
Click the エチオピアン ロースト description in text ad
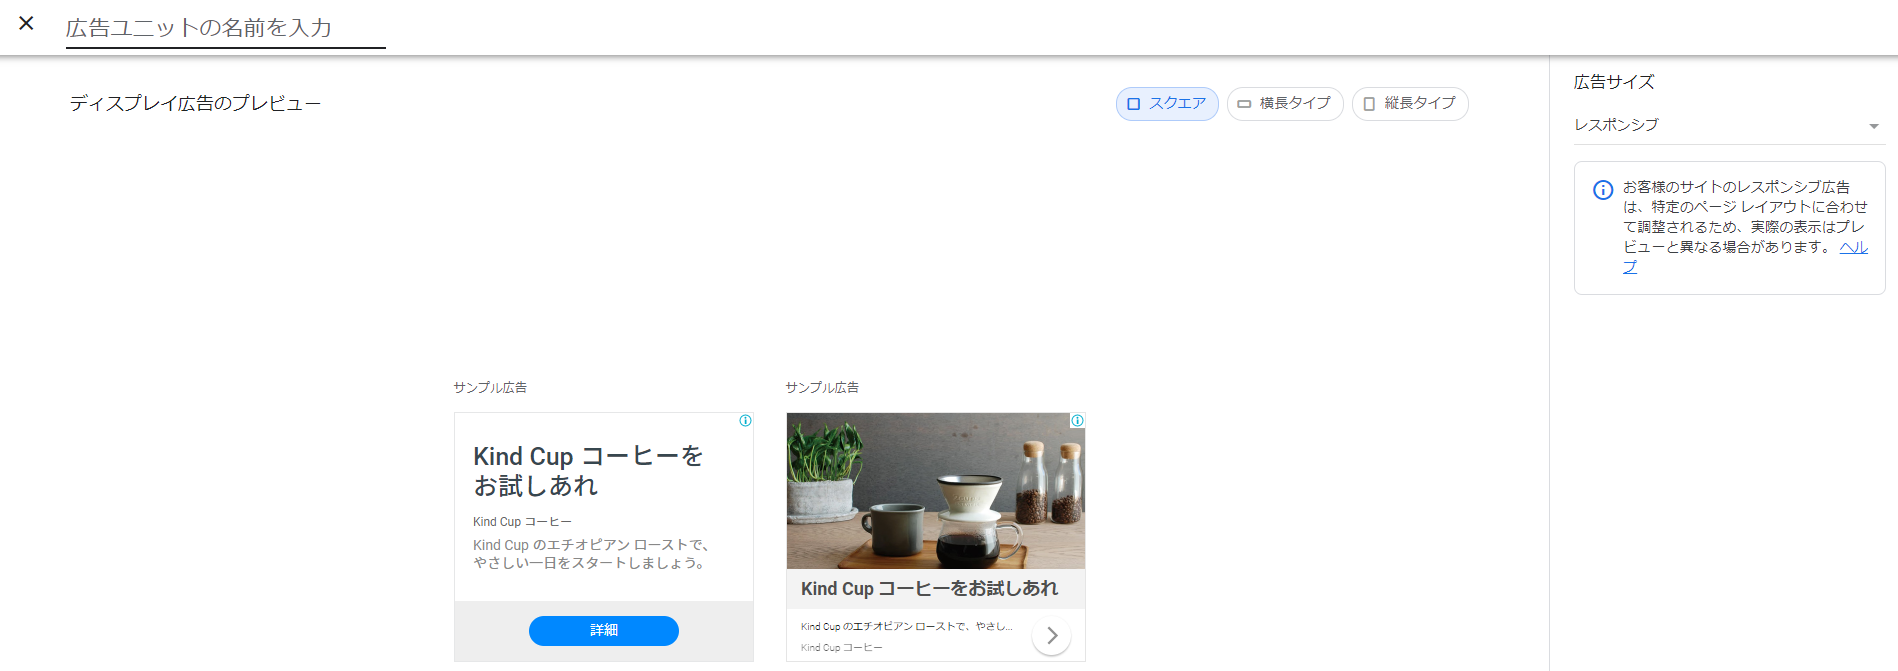(x=591, y=554)
